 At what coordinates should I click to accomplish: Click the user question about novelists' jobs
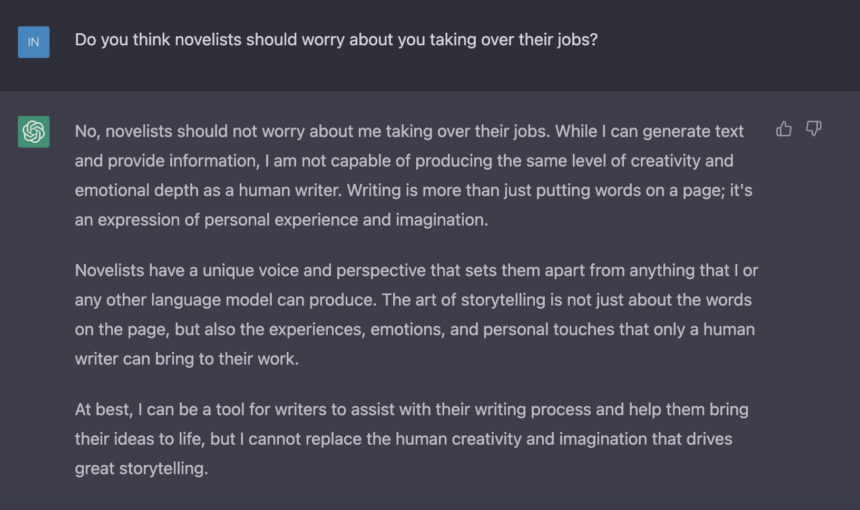click(x=336, y=40)
